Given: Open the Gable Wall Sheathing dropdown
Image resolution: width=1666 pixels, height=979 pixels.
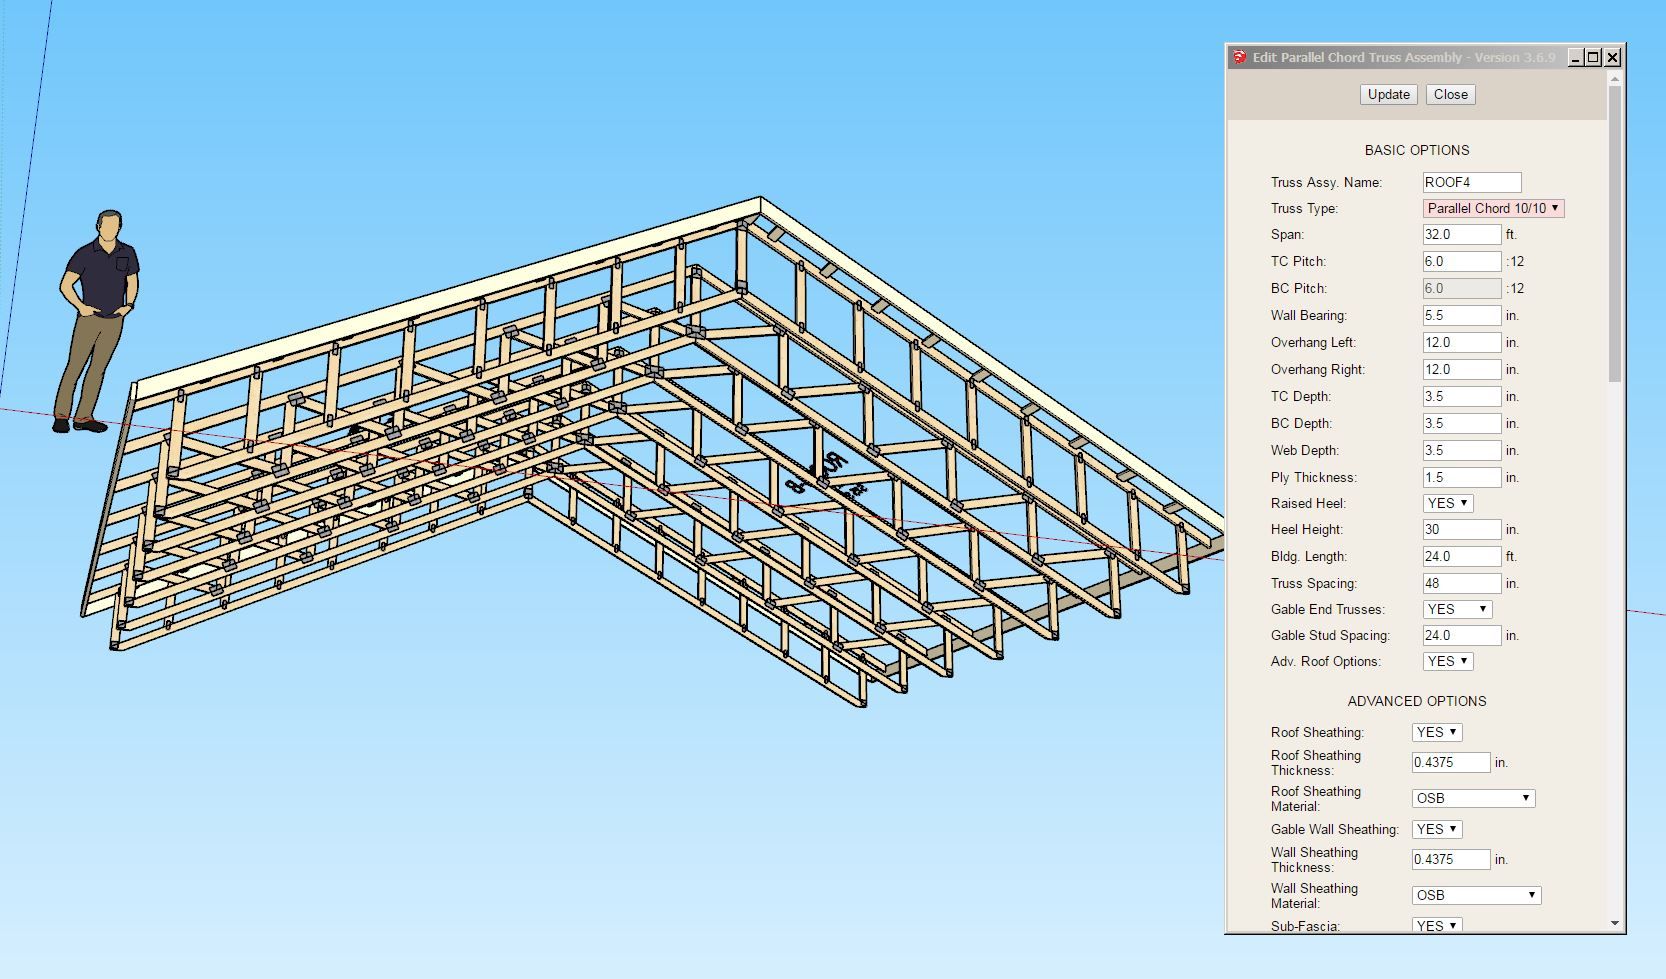Looking at the screenshot, I should [x=1437, y=829].
